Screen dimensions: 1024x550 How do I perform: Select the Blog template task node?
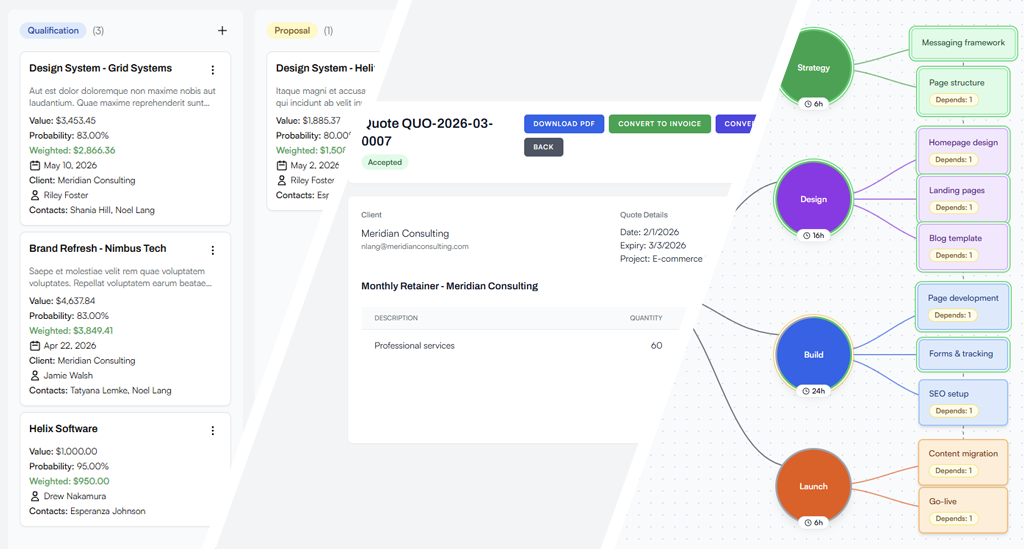[963, 247]
